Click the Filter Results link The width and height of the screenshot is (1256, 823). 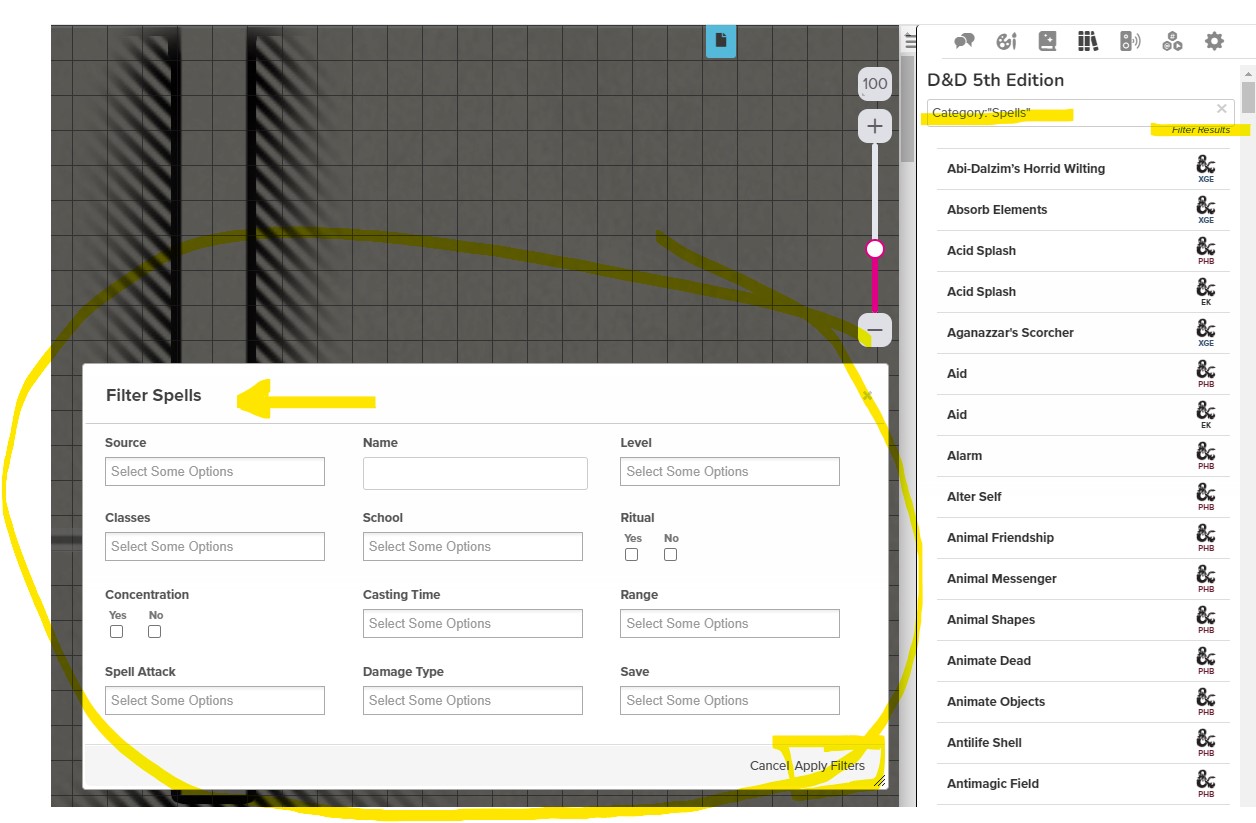[x=1200, y=130]
